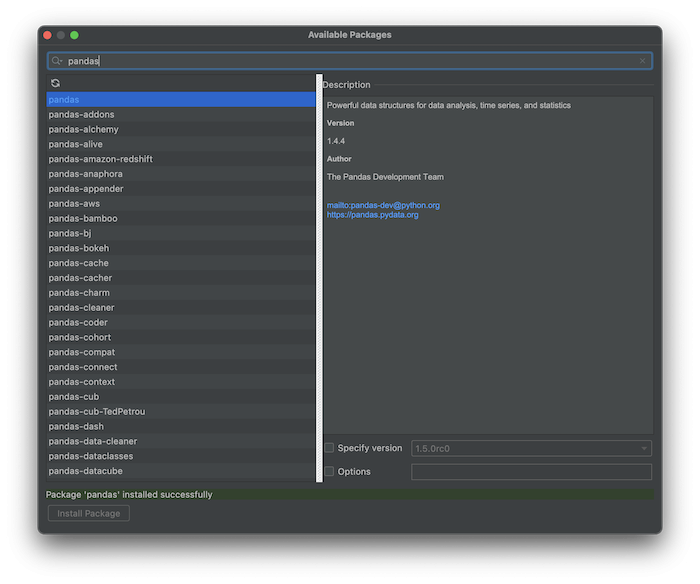Select pandas-cohort in the list

tap(181, 337)
